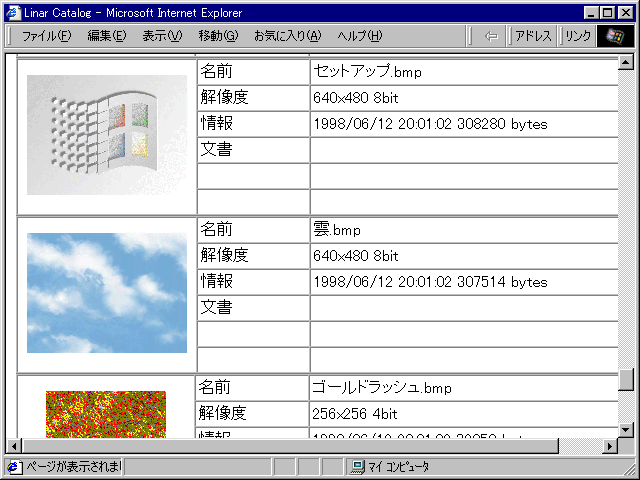Minimize the Internet Explorer window
640x480 pixels.
[x=591, y=13]
